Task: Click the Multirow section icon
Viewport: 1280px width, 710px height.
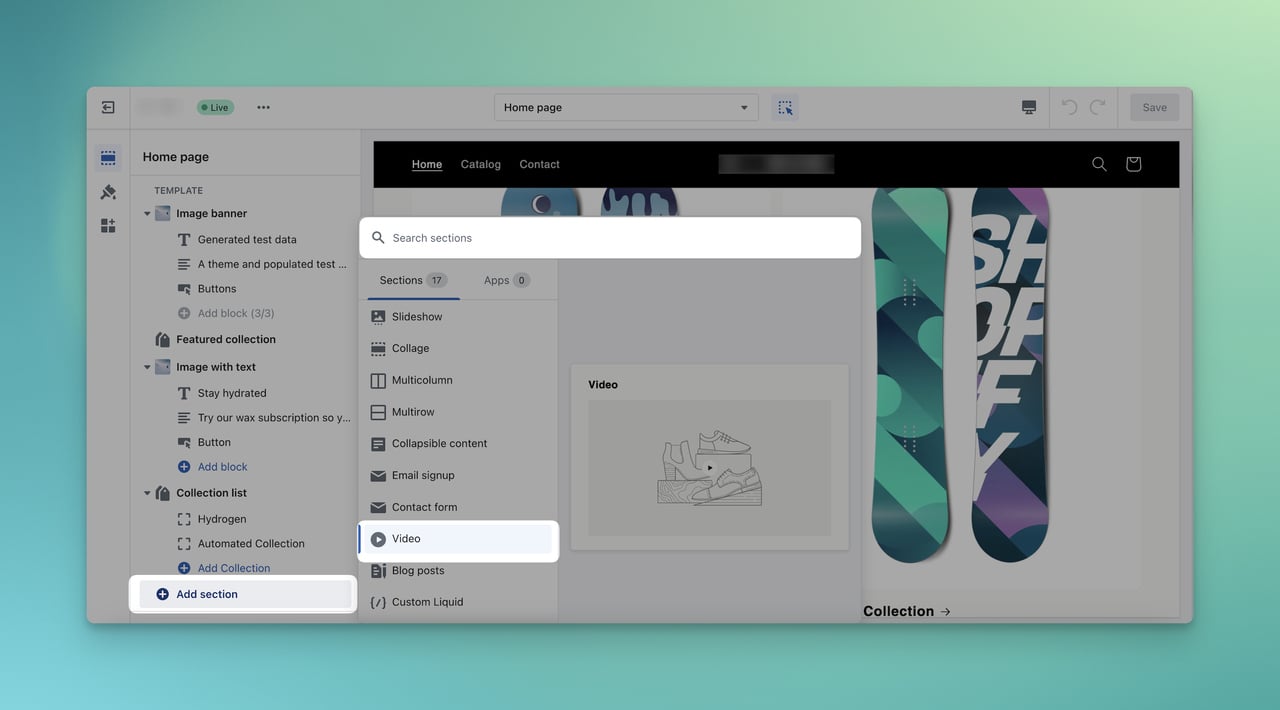Action: (378, 412)
